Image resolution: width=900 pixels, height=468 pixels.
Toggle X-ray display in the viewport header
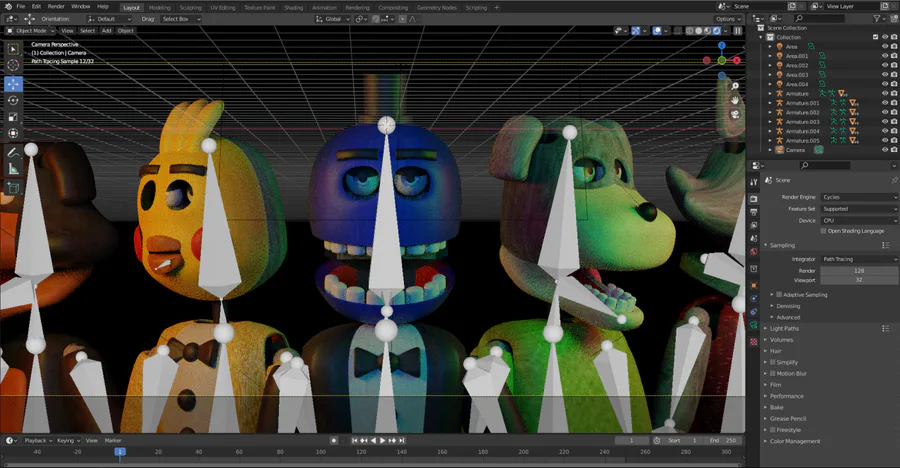677,30
